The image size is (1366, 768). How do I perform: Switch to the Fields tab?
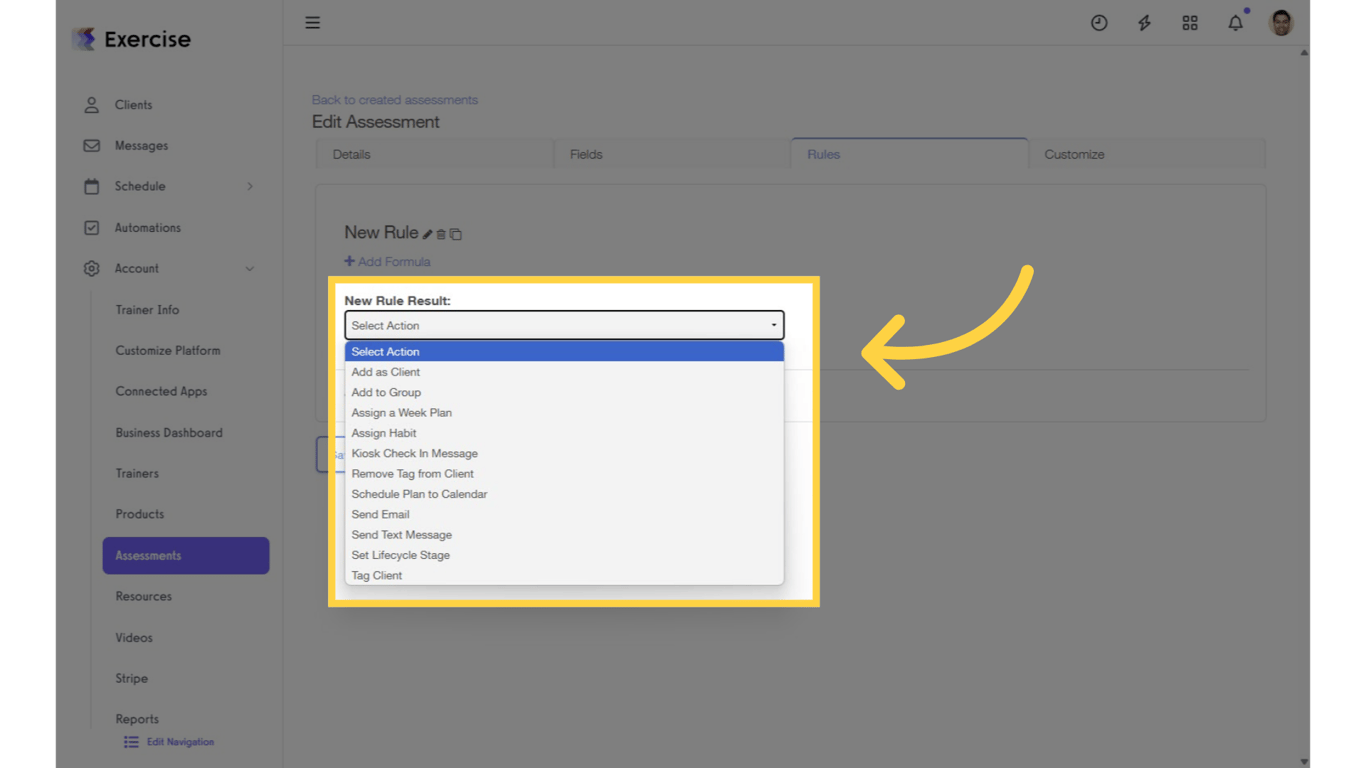(x=586, y=154)
